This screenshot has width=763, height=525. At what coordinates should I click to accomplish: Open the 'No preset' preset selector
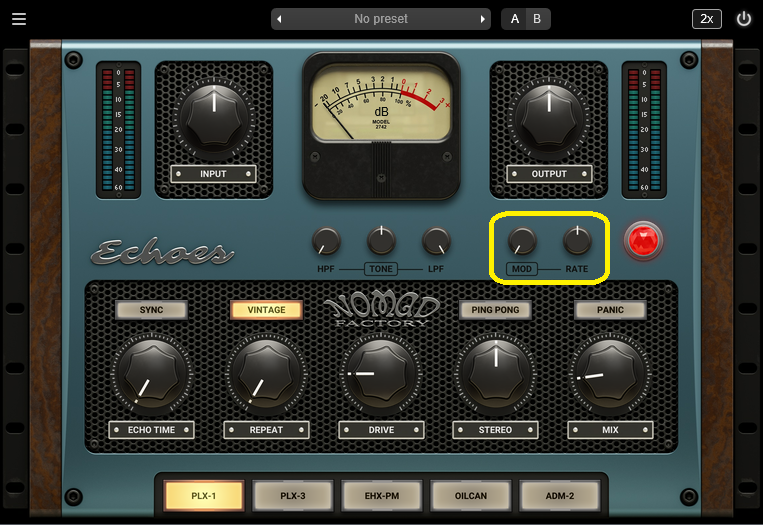(381, 19)
